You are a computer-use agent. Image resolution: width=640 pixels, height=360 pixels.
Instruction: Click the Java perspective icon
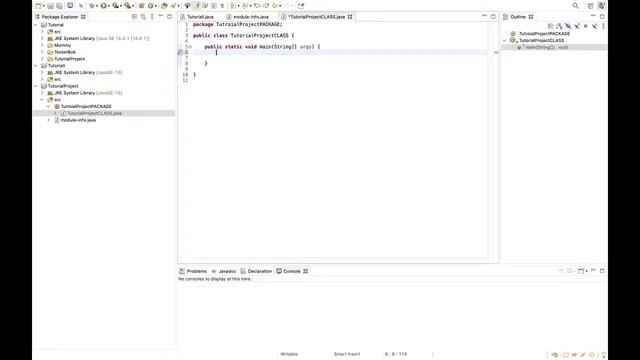pyautogui.click(x=602, y=6)
